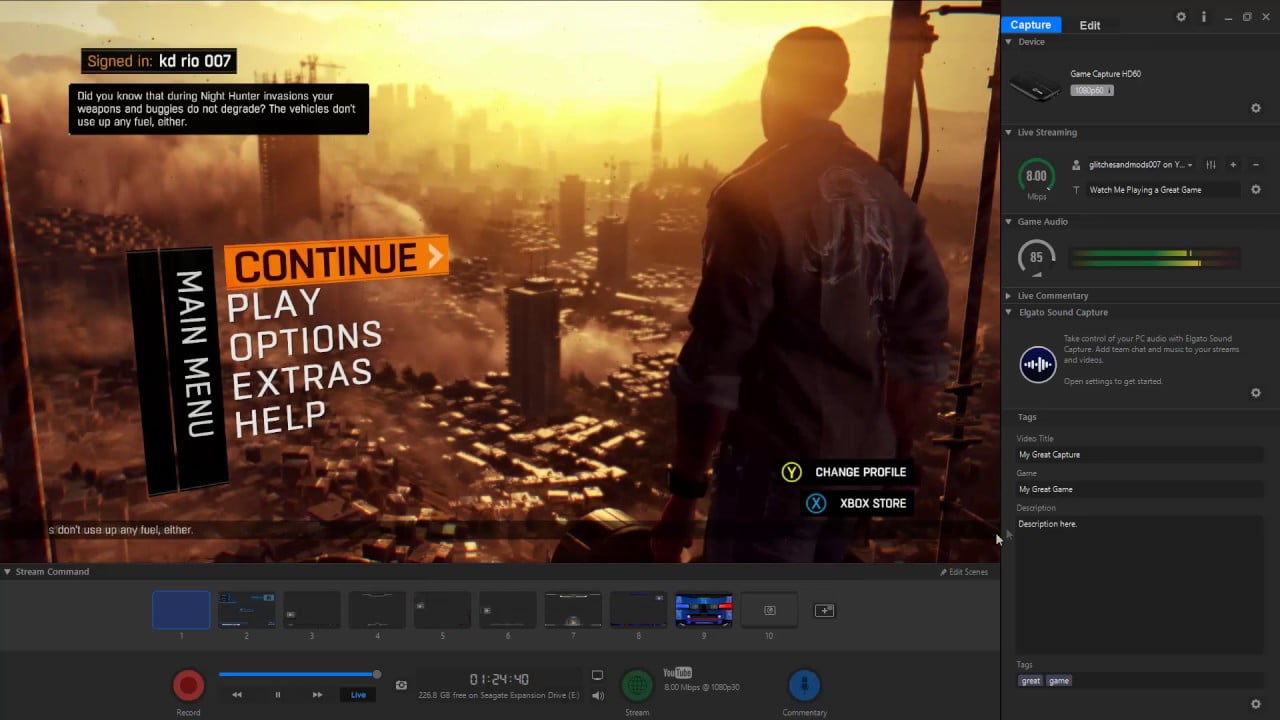Mute preview audio with the speaker icon

point(597,695)
